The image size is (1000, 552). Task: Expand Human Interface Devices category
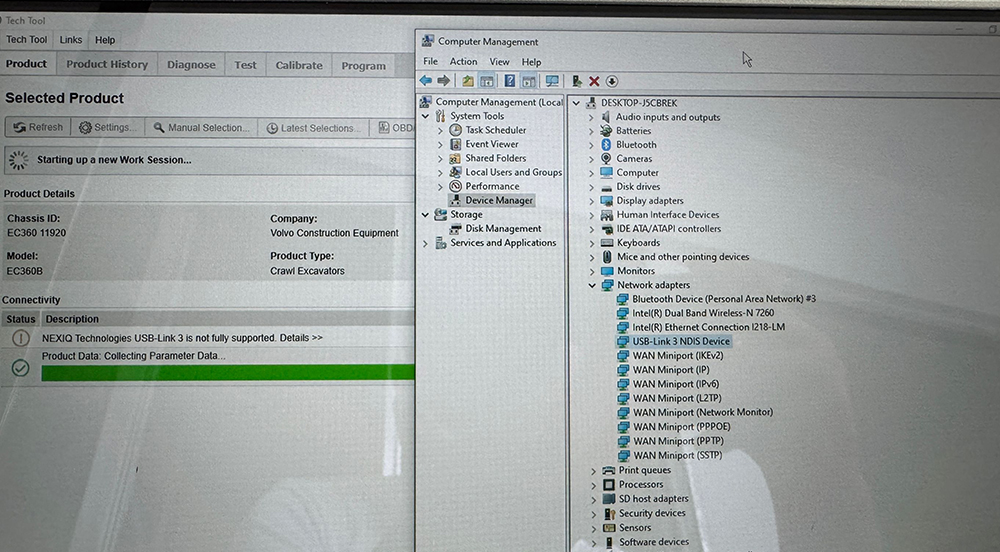pos(591,215)
